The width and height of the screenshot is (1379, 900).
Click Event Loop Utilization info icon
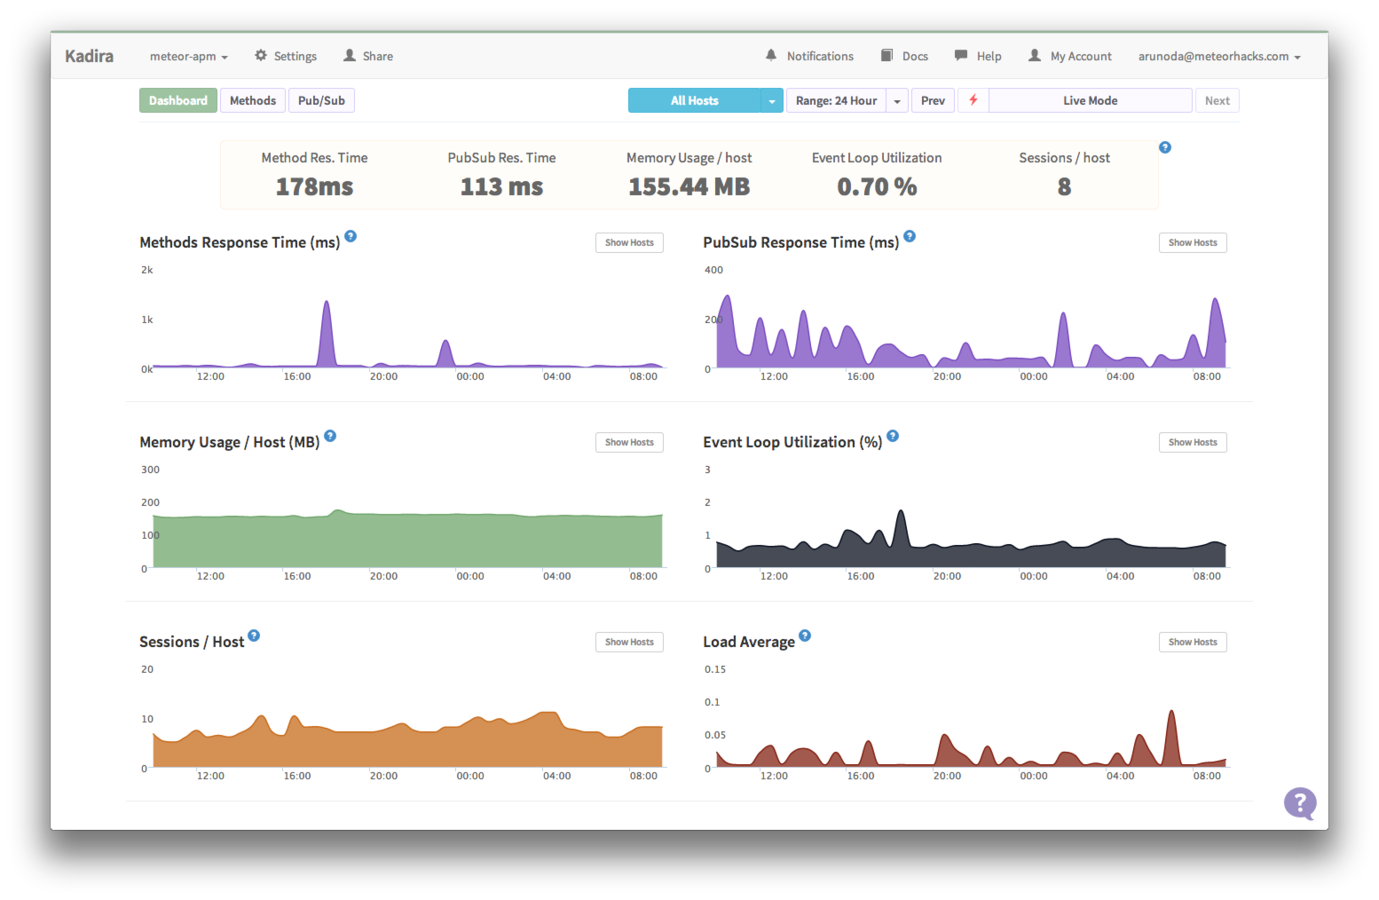893,436
